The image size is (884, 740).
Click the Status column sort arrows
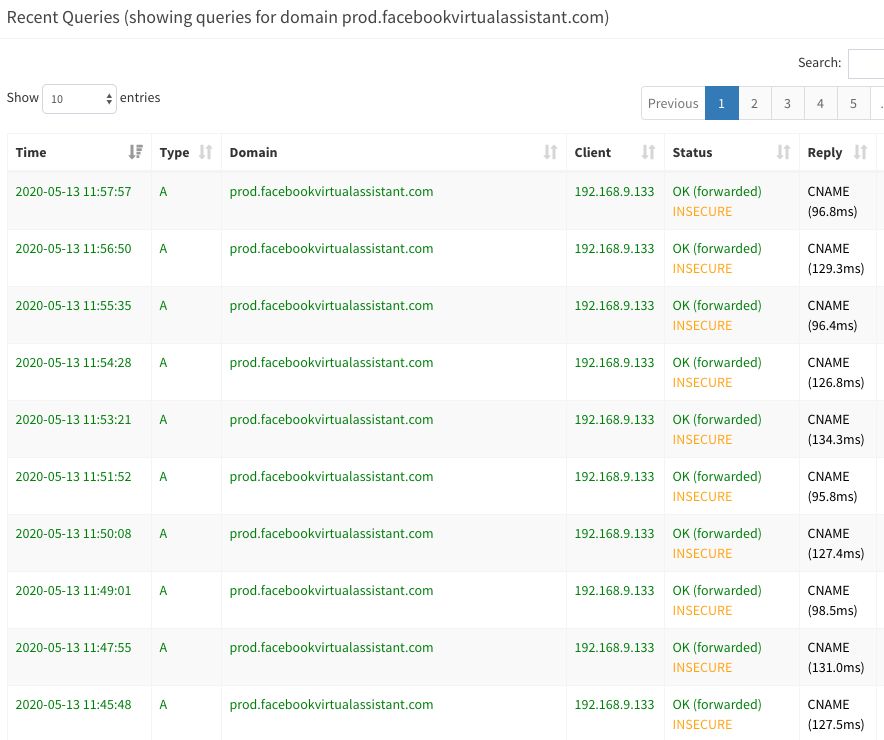click(x=783, y=153)
